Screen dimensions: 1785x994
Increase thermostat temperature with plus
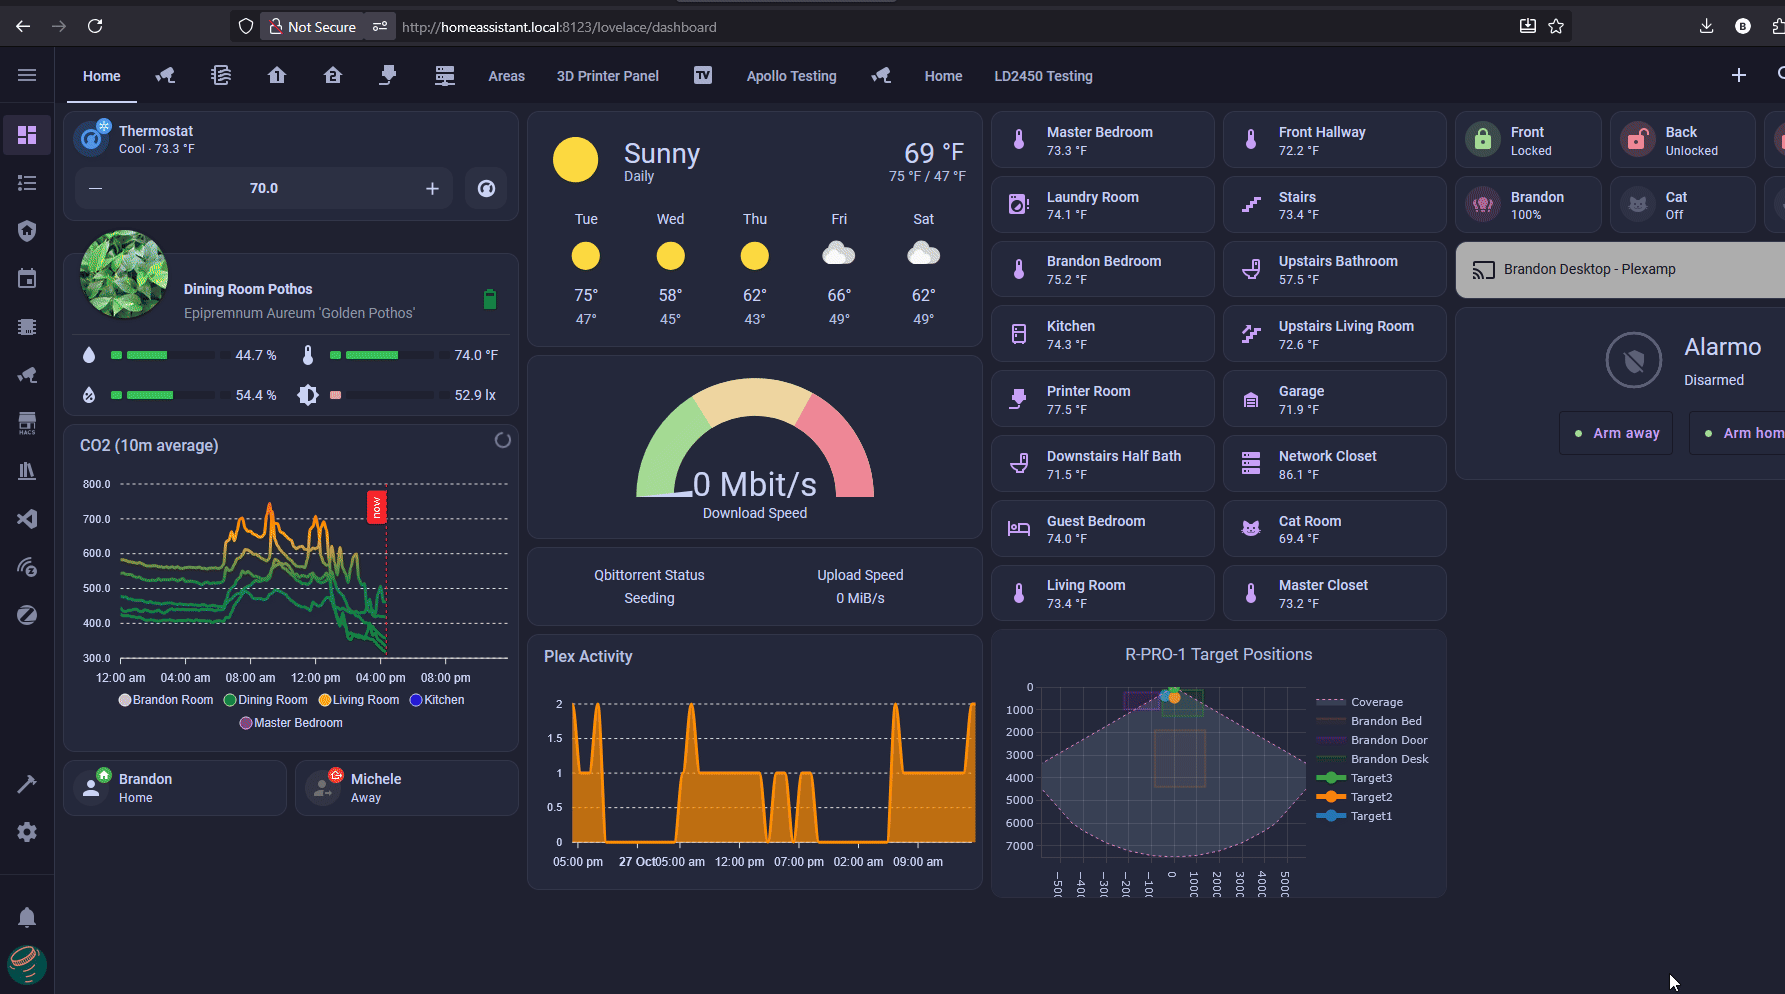[x=432, y=188]
